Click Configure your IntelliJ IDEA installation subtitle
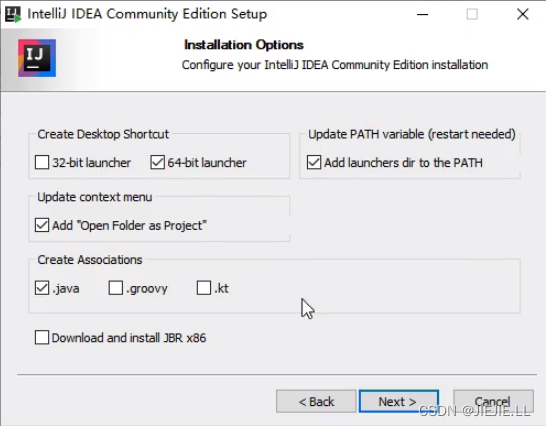546x426 pixels. 335,65
